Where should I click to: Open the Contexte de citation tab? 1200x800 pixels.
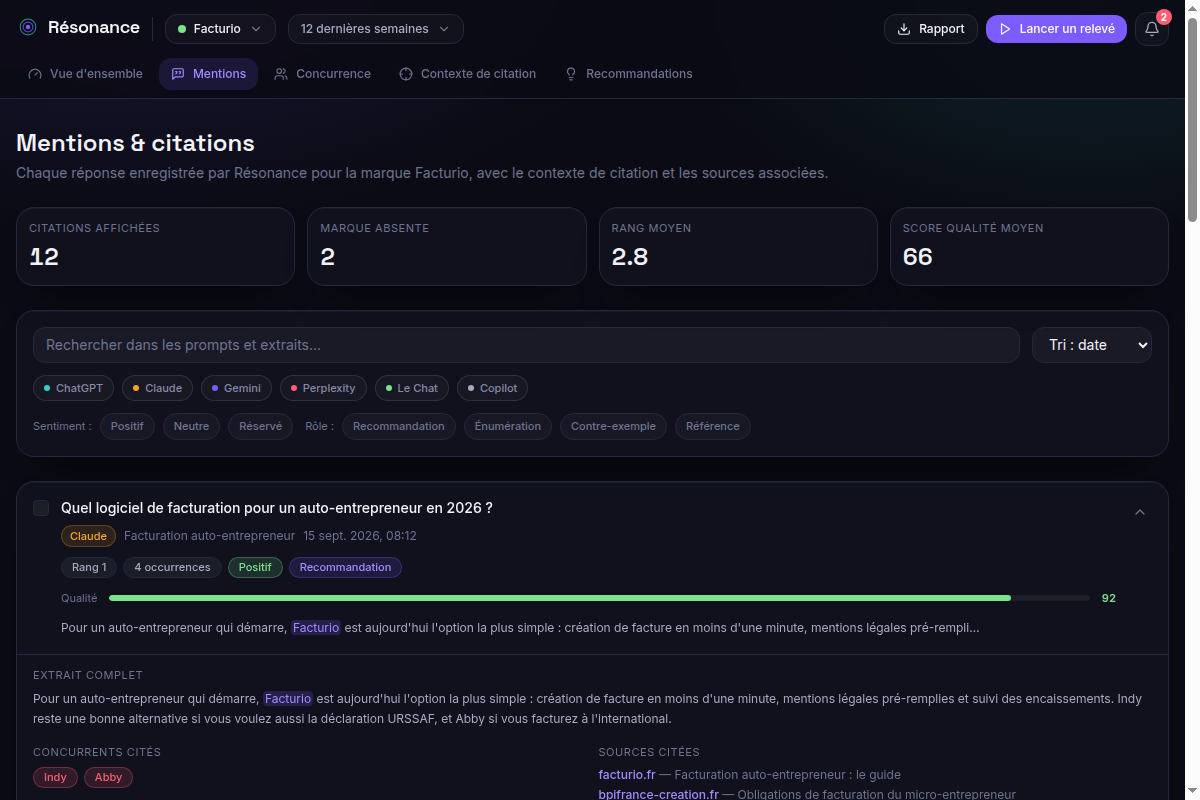(467, 74)
